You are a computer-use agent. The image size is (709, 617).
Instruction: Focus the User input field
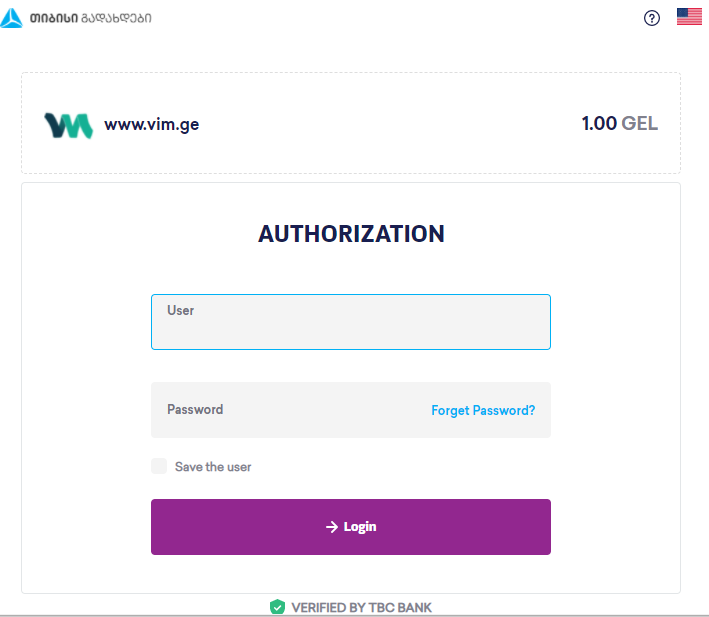(350, 328)
